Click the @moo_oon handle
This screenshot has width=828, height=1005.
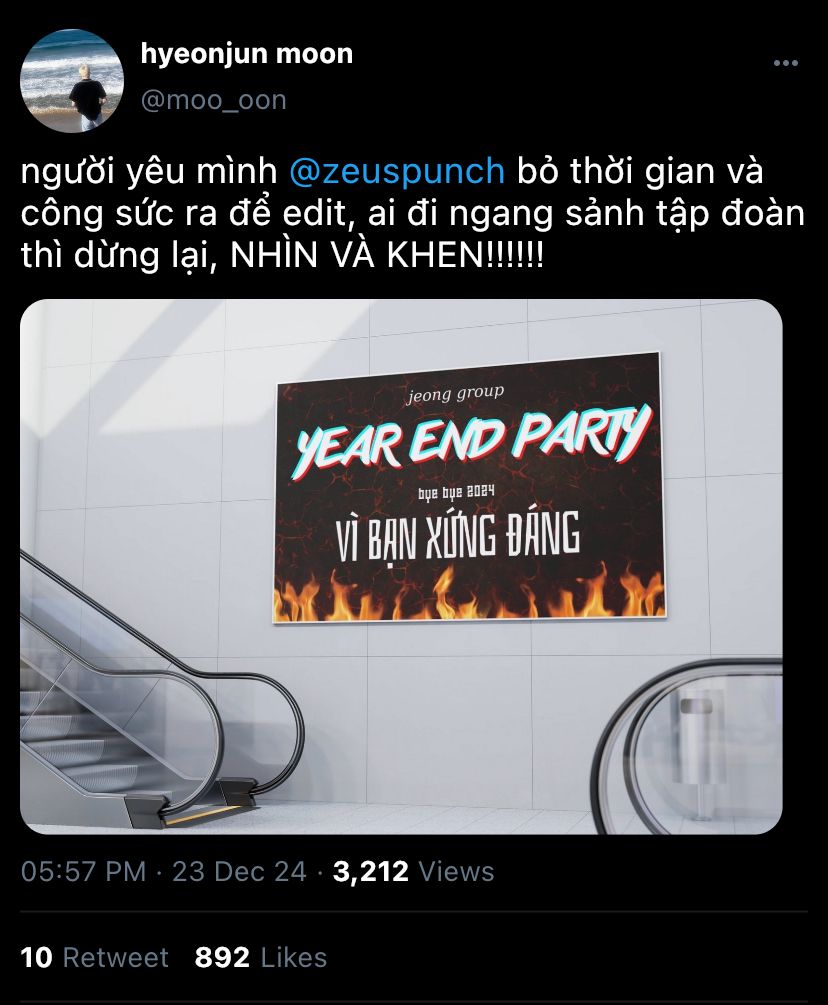coord(213,101)
